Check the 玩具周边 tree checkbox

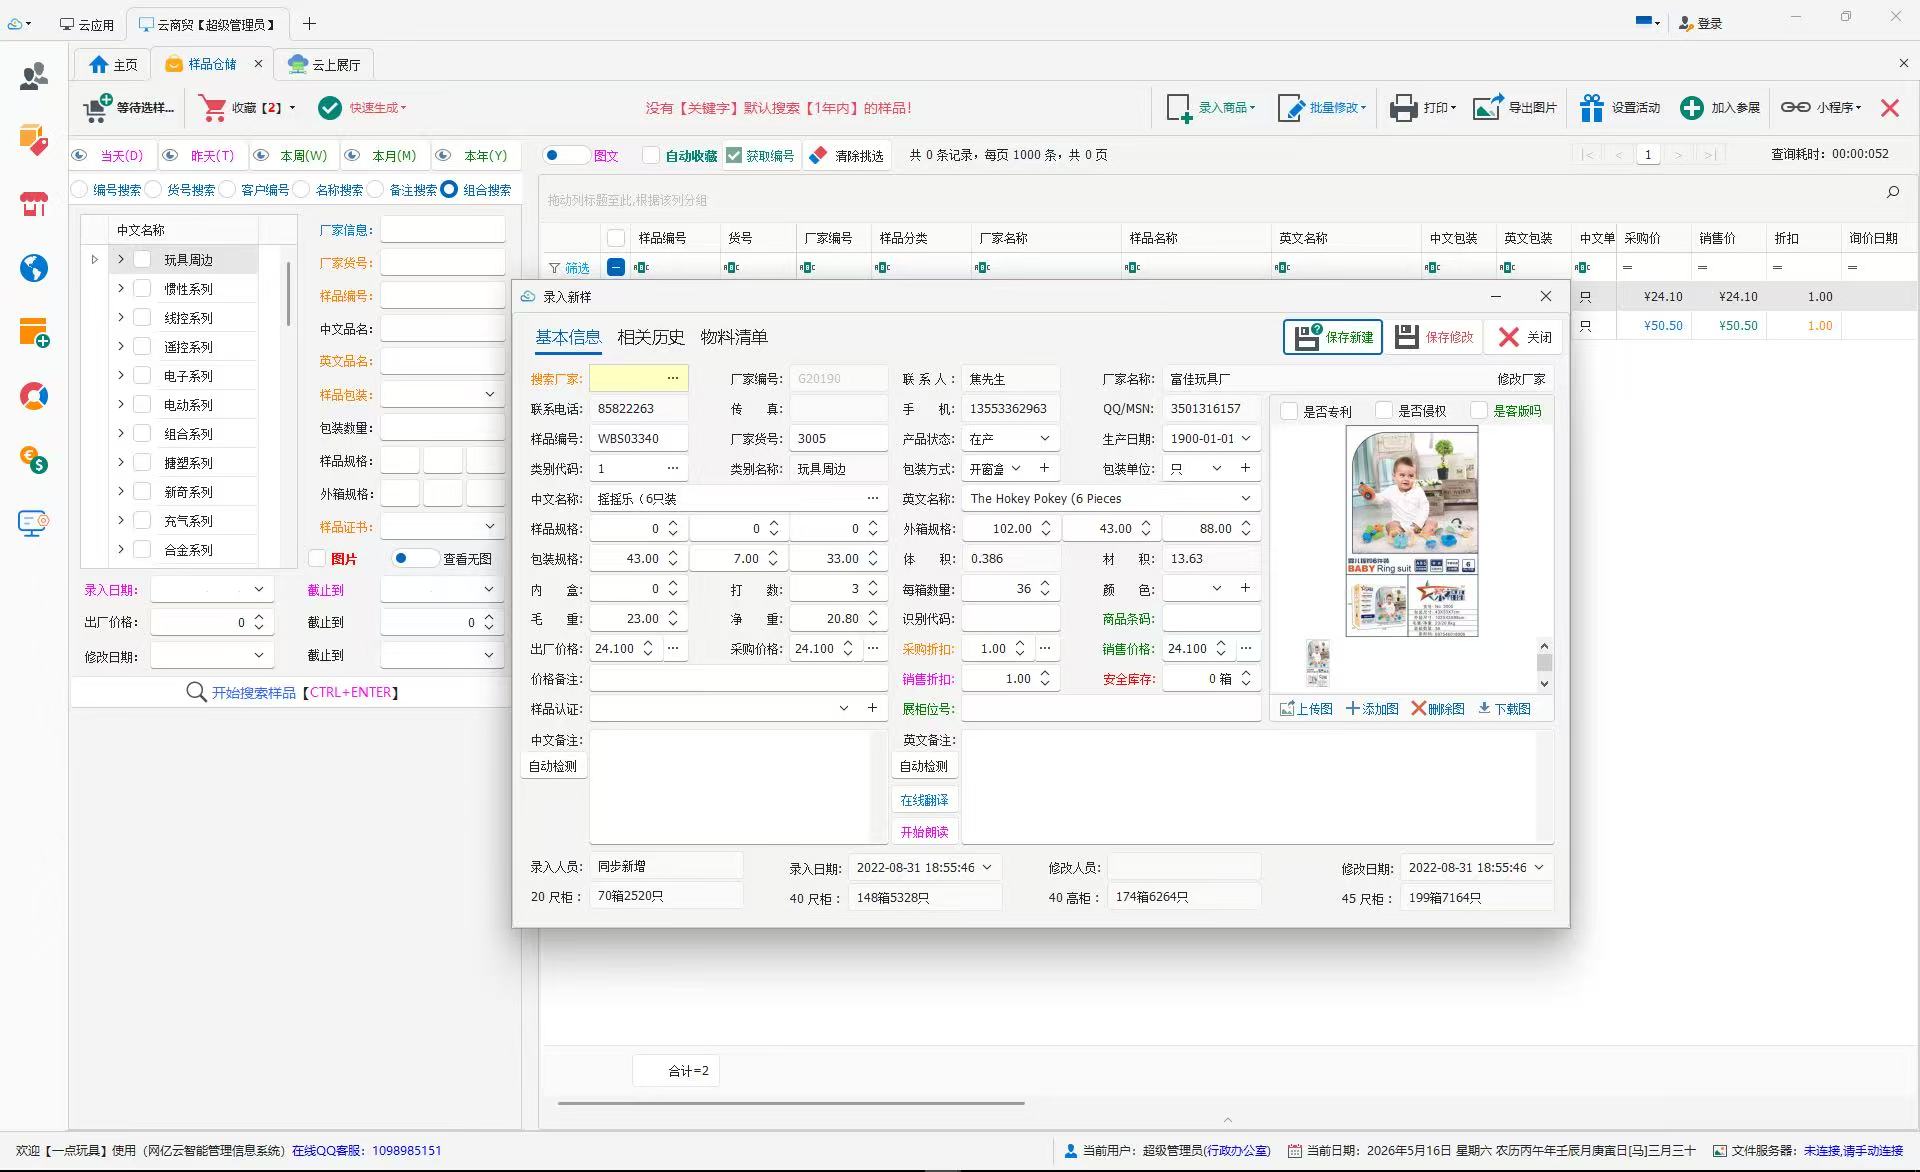click(x=142, y=260)
